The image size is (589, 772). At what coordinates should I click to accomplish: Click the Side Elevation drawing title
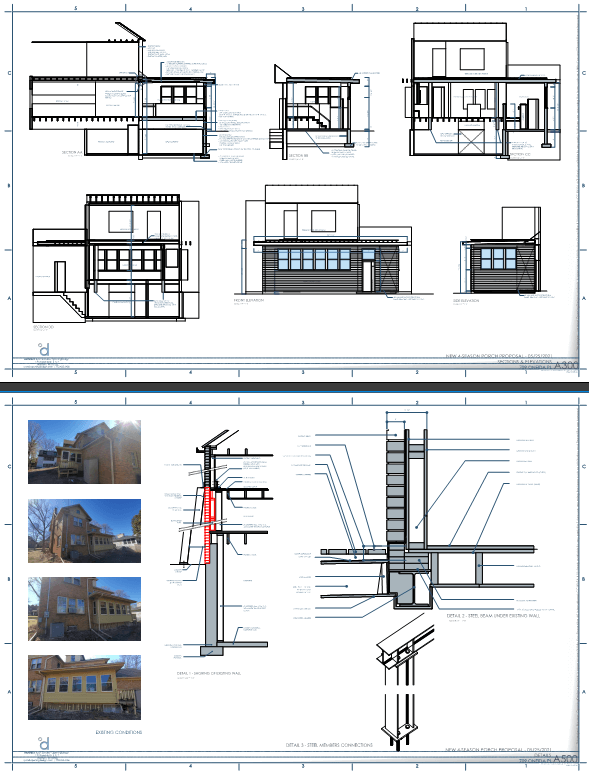click(466, 300)
